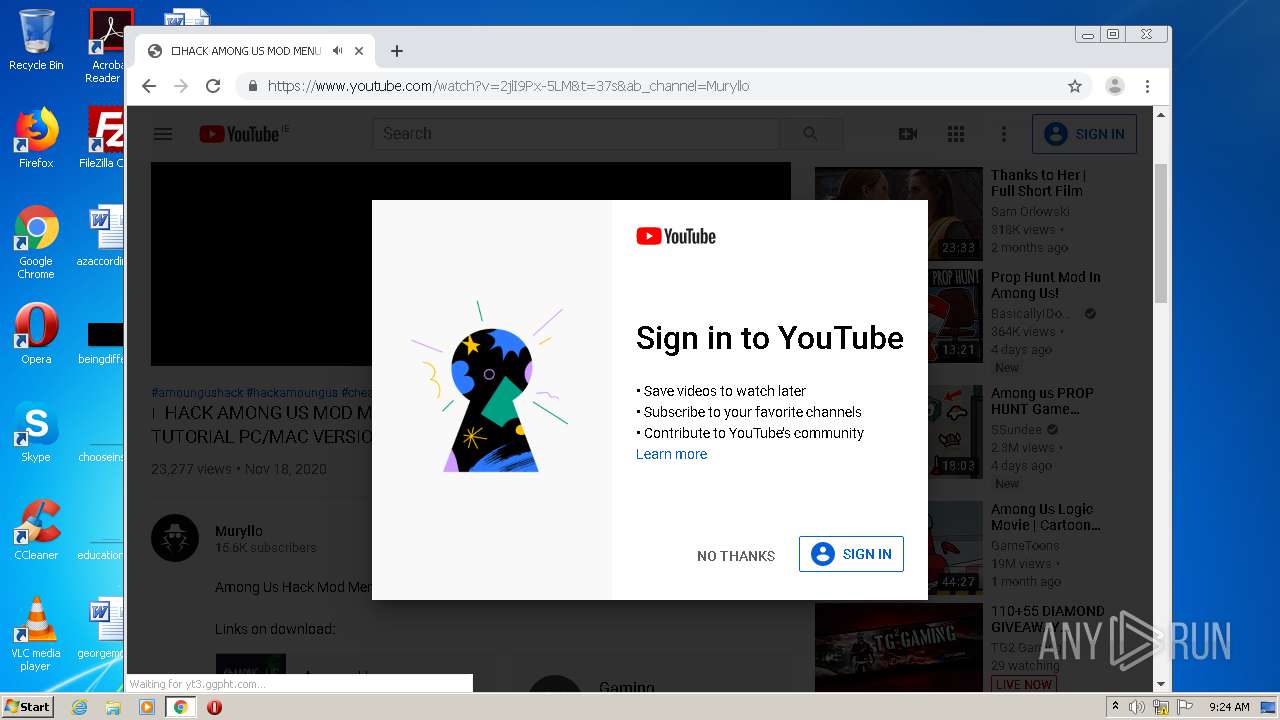
Task: Open 110+55 DIAMOND GIVEAWAY live thumbnail
Action: click(x=899, y=647)
